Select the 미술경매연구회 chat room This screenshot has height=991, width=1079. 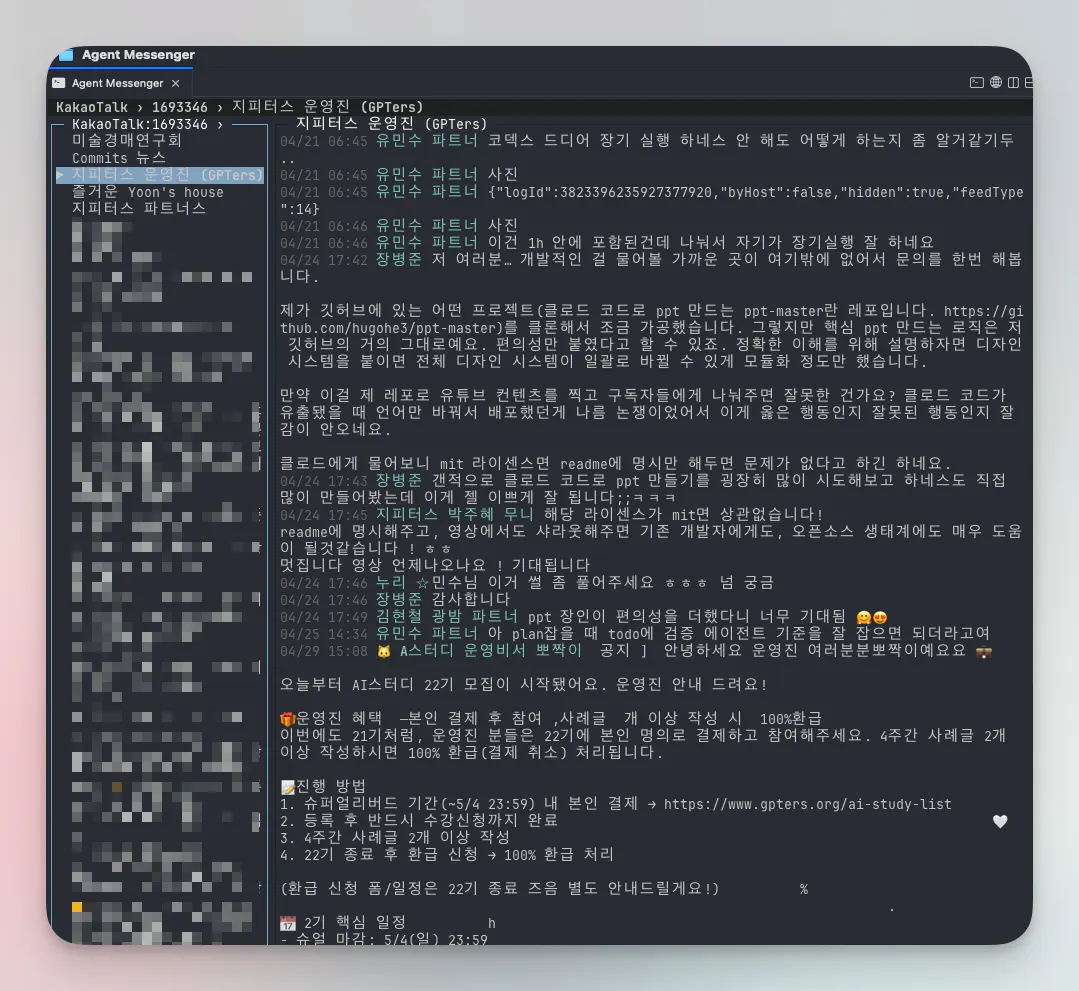click(127, 140)
